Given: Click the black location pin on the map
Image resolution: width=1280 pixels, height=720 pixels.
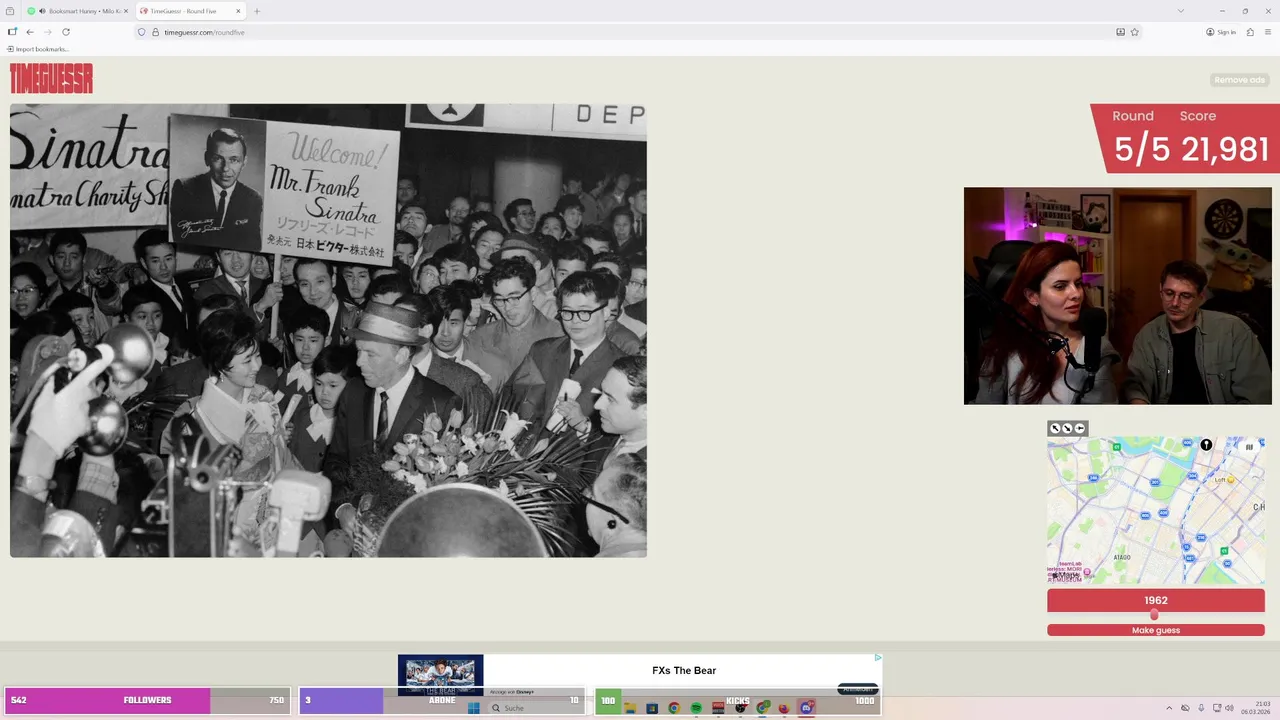Looking at the screenshot, I should point(1206,445).
